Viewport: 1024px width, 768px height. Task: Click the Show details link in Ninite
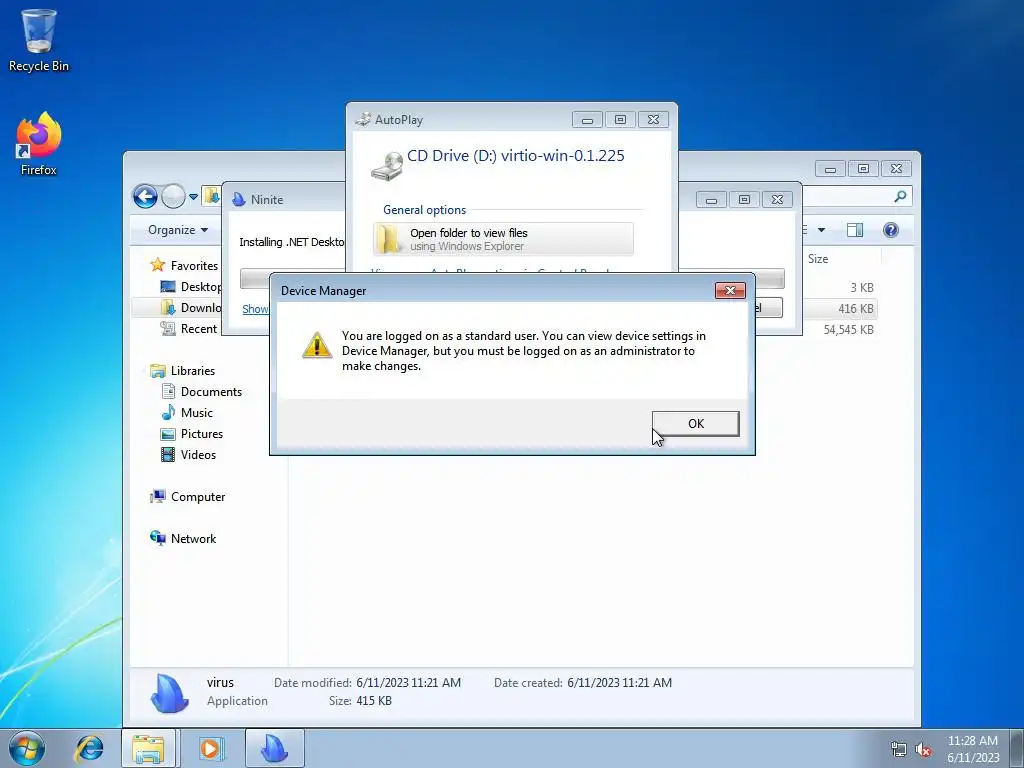coord(255,309)
